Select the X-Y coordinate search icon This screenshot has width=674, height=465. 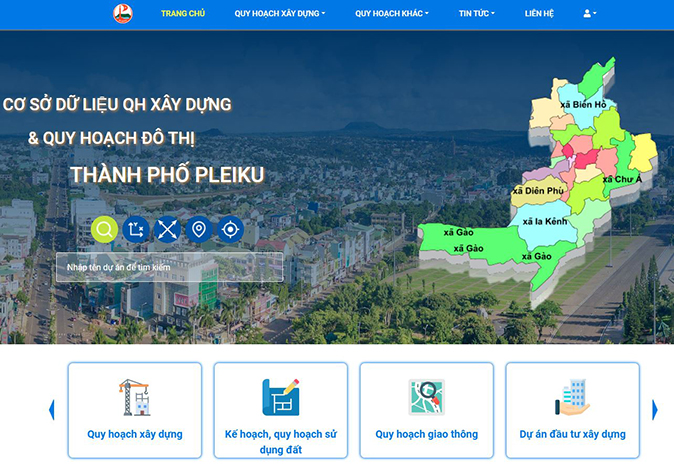tap(136, 229)
